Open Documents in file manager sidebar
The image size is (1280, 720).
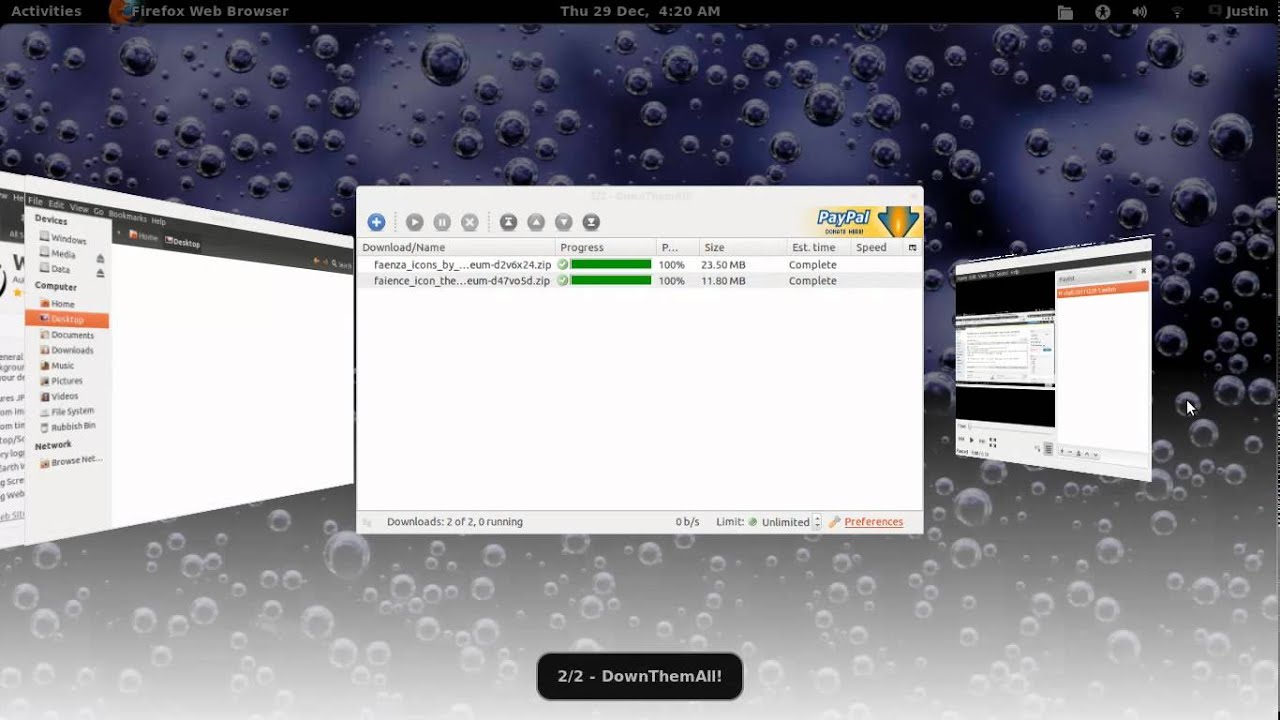click(66, 335)
